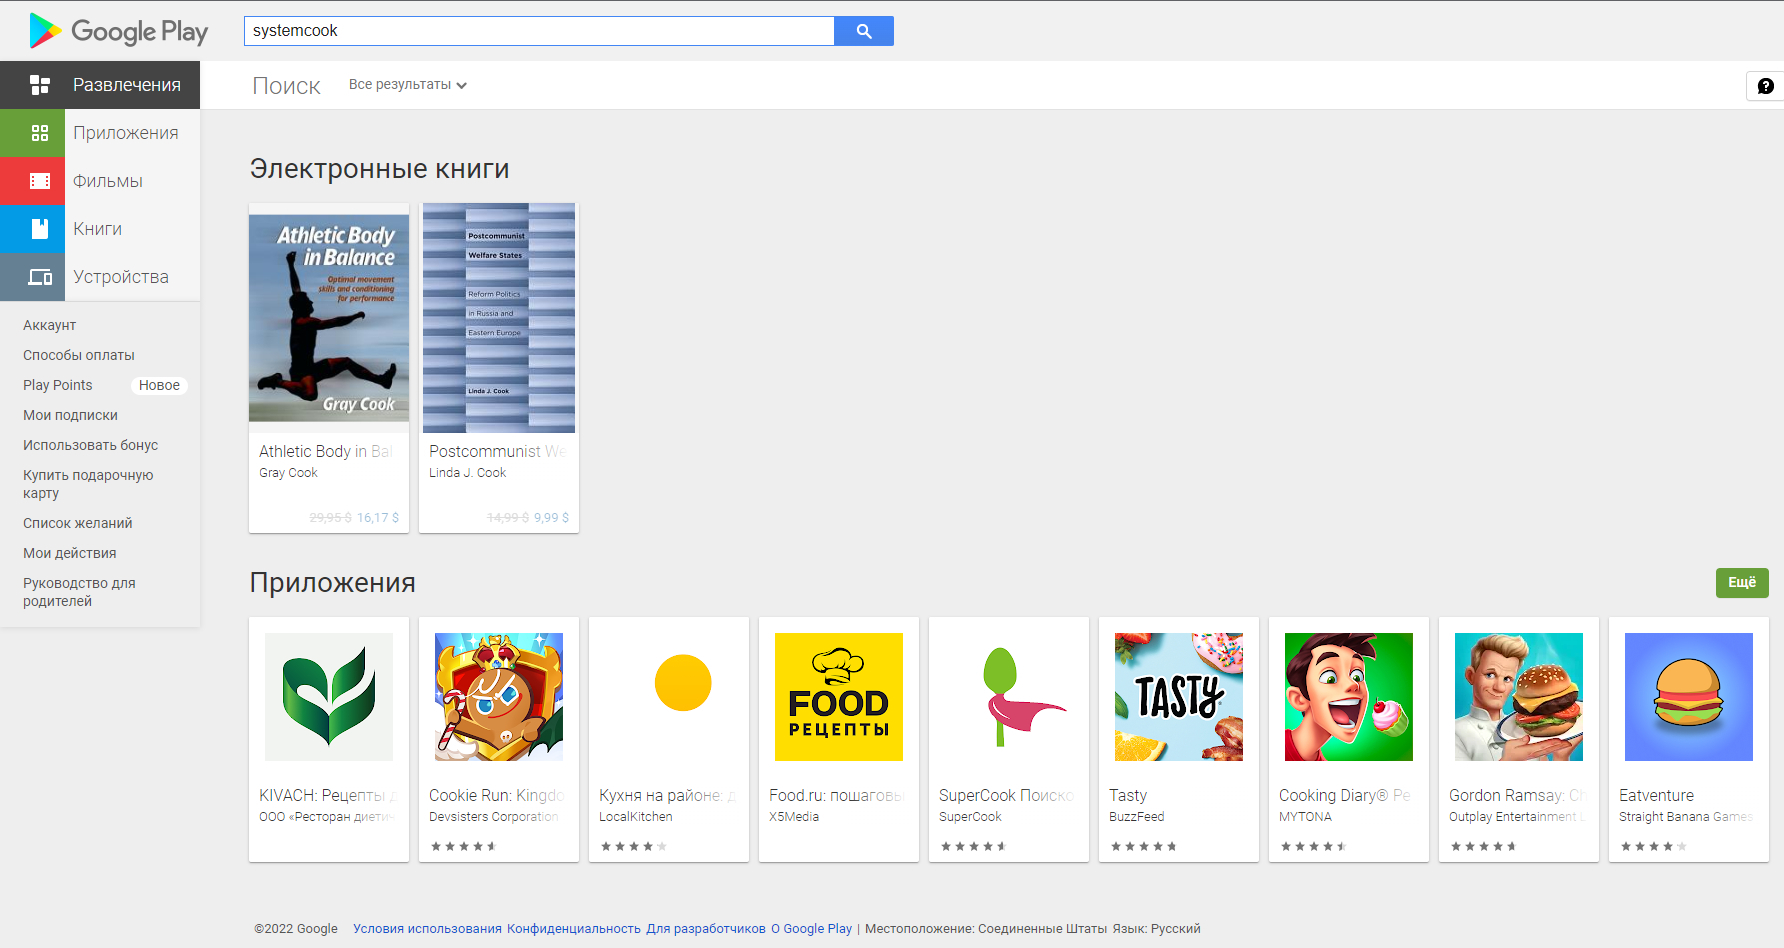Image resolution: width=1784 pixels, height=948 pixels.
Task: Click the Outplay Entertainment developer link
Action: coord(1516,817)
